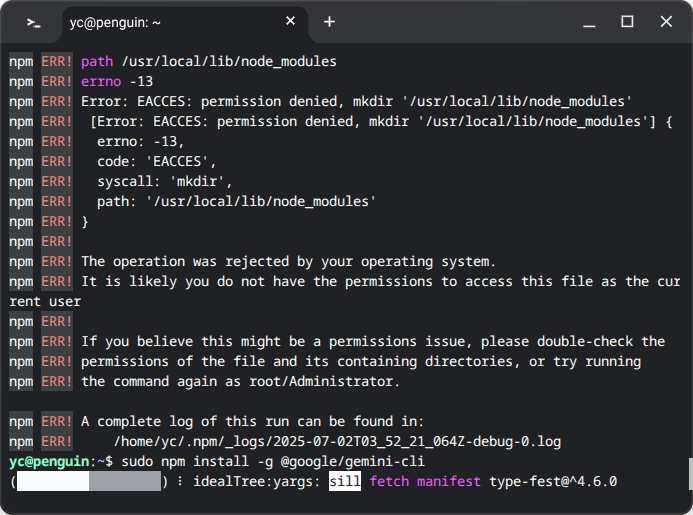Click the terminal app icon in tab strip
The image size is (693, 515).
tap(34, 23)
